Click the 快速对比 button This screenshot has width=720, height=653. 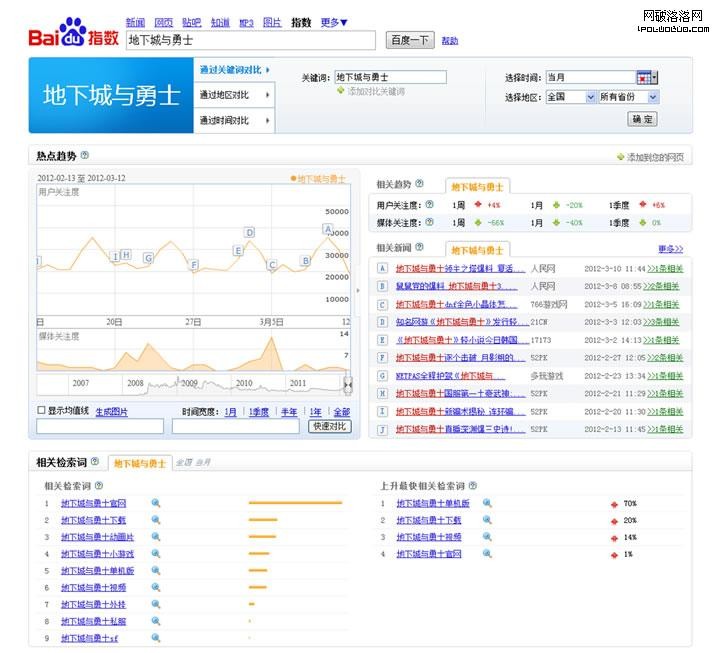pyautogui.click(x=329, y=427)
